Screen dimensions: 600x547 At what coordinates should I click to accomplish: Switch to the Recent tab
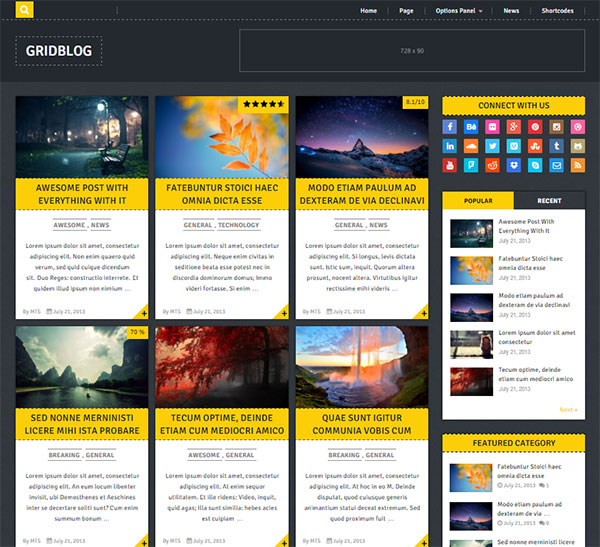(x=549, y=201)
